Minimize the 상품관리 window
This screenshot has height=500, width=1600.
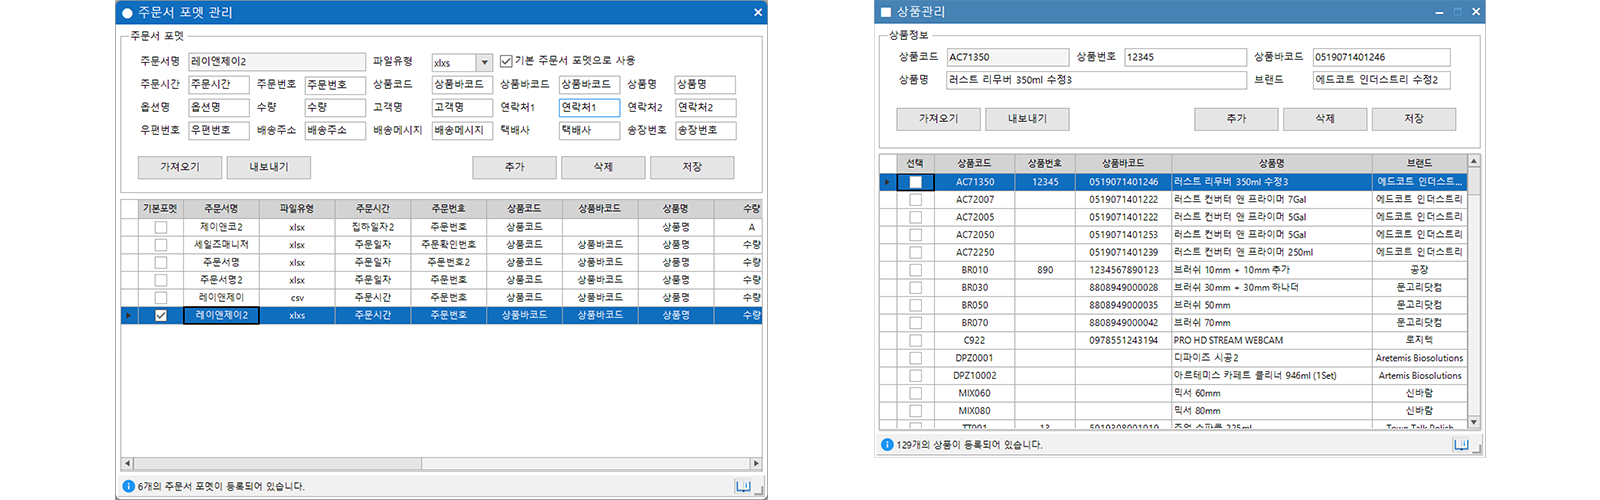1439,12
